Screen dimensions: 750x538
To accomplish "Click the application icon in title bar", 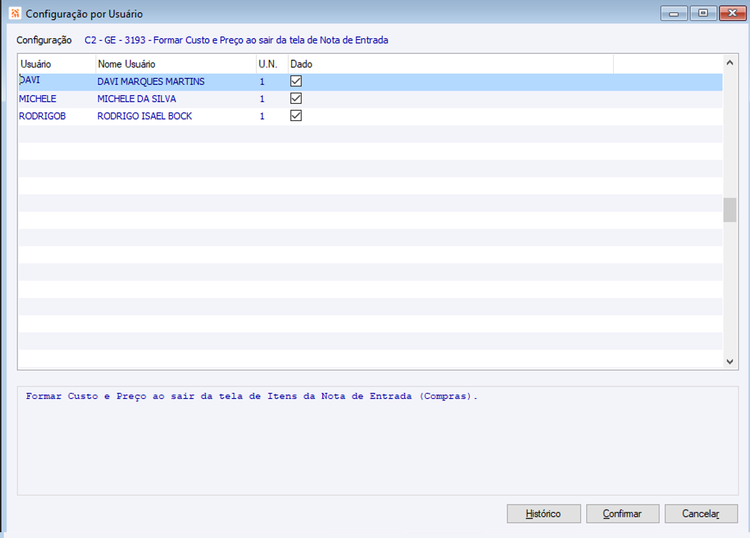I will coord(15,13).
